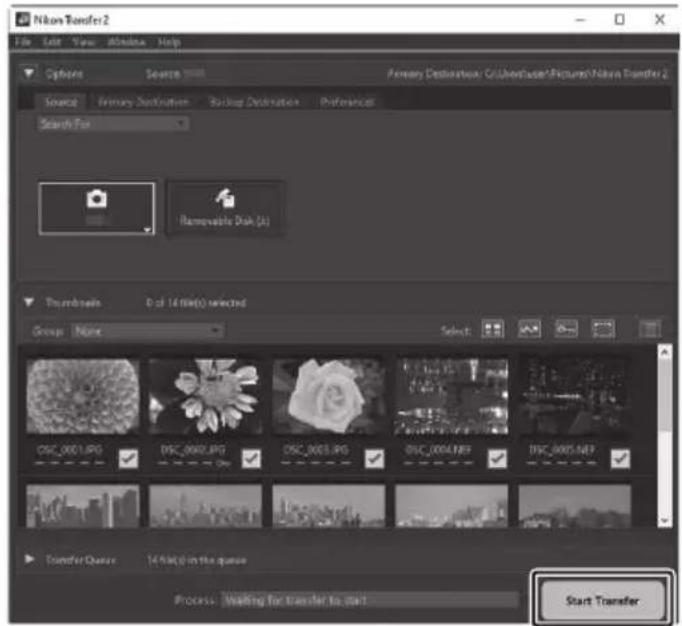The width and height of the screenshot is (682, 626).
Task: Click the DSC_0001.JPG file name
Action: tap(70, 450)
